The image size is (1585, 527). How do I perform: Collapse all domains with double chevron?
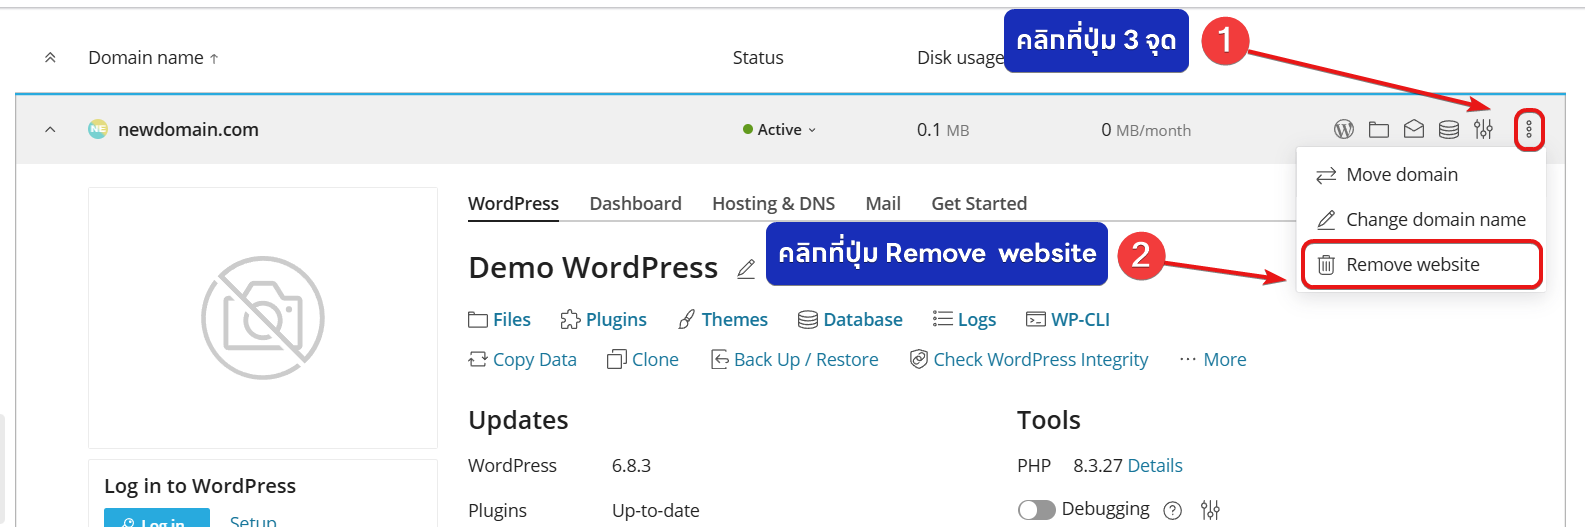50,58
